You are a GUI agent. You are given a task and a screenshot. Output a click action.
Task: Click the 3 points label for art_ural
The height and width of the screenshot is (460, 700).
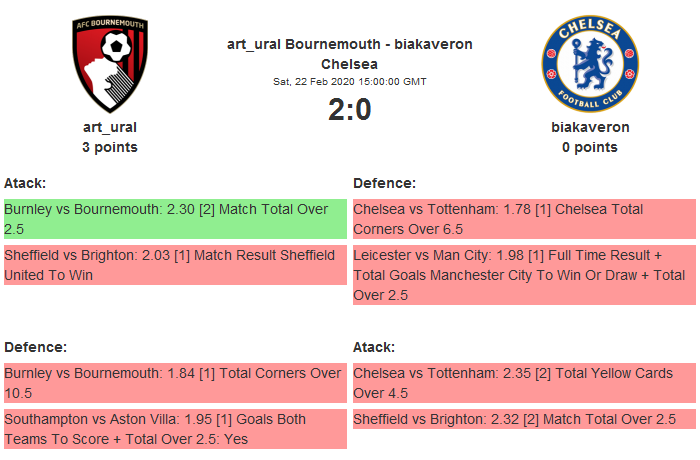point(110,147)
